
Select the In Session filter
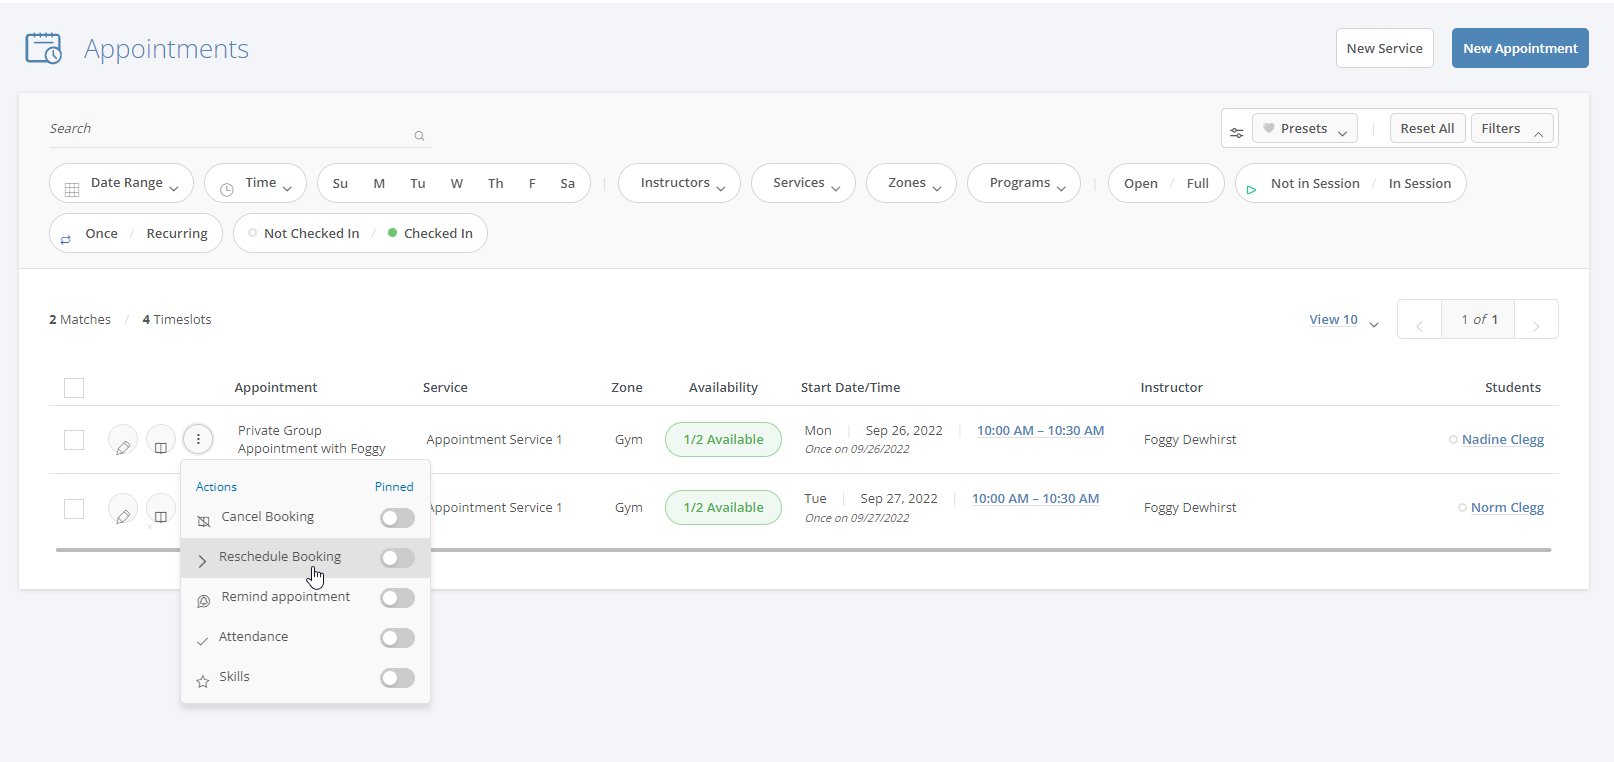tap(1419, 184)
